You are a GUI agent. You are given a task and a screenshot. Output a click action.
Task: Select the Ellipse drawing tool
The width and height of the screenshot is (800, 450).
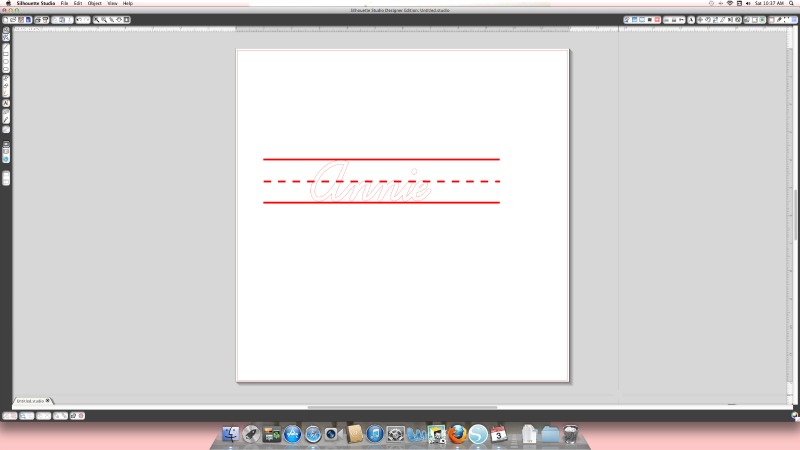(x=6, y=70)
